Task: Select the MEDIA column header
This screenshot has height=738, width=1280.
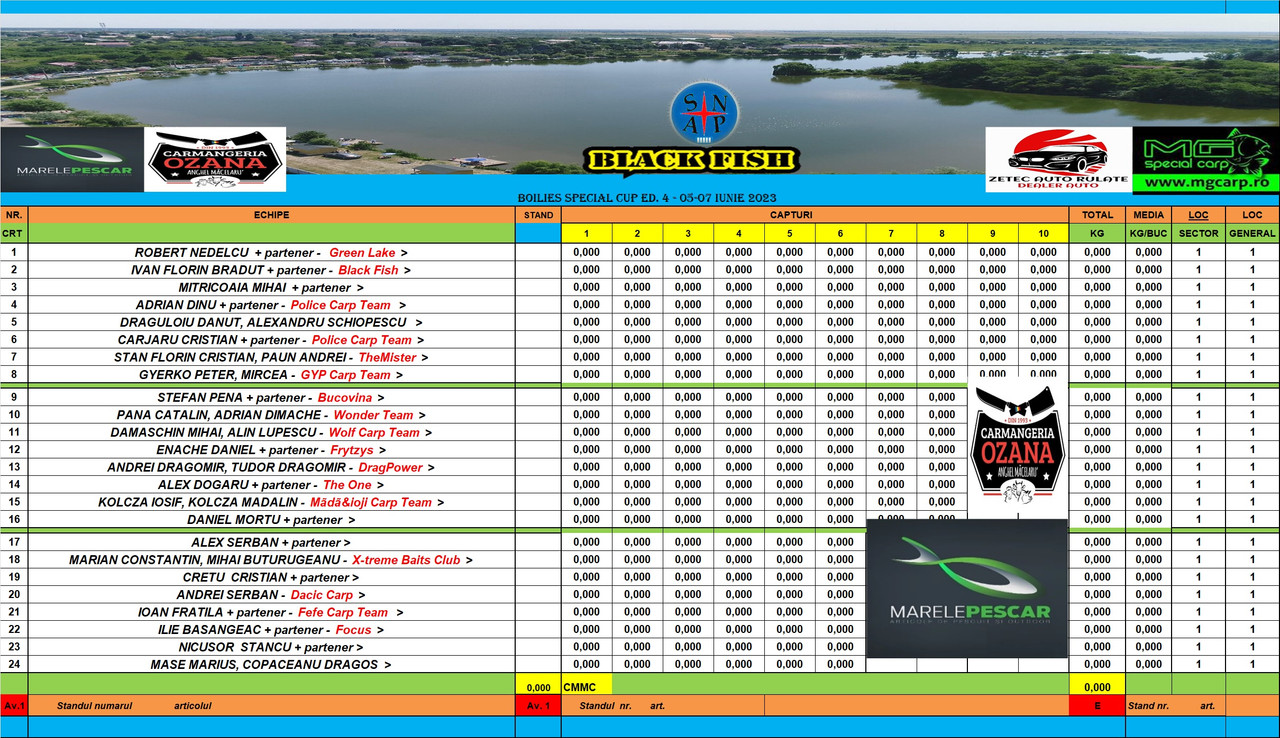Action: pyautogui.click(x=1149, y=215)
